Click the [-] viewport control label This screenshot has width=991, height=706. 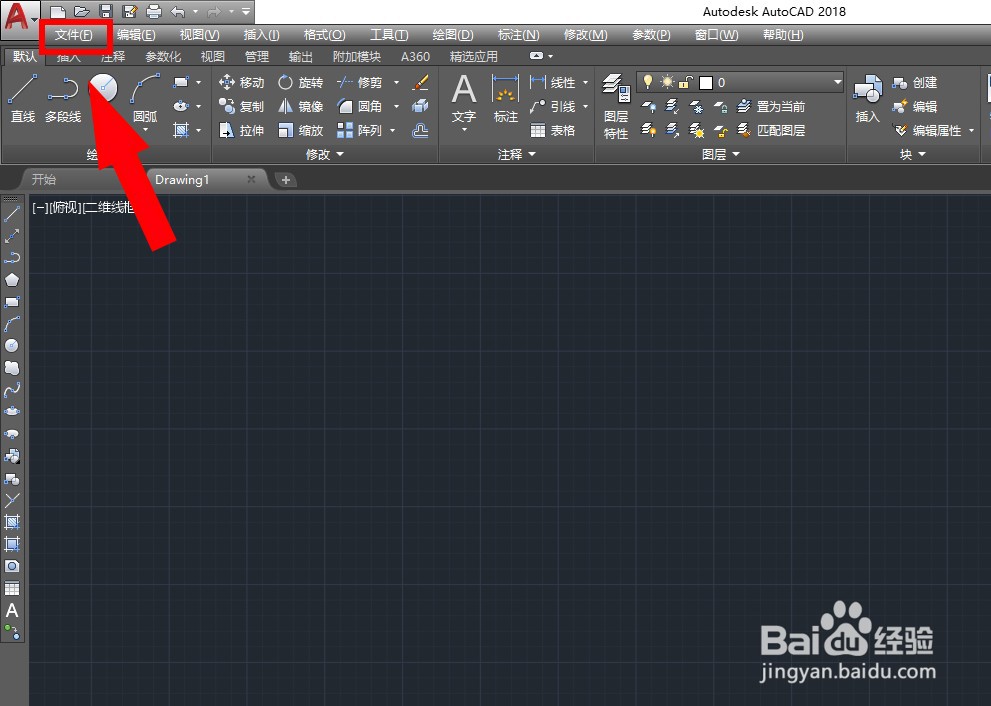(x=40, y=207)
